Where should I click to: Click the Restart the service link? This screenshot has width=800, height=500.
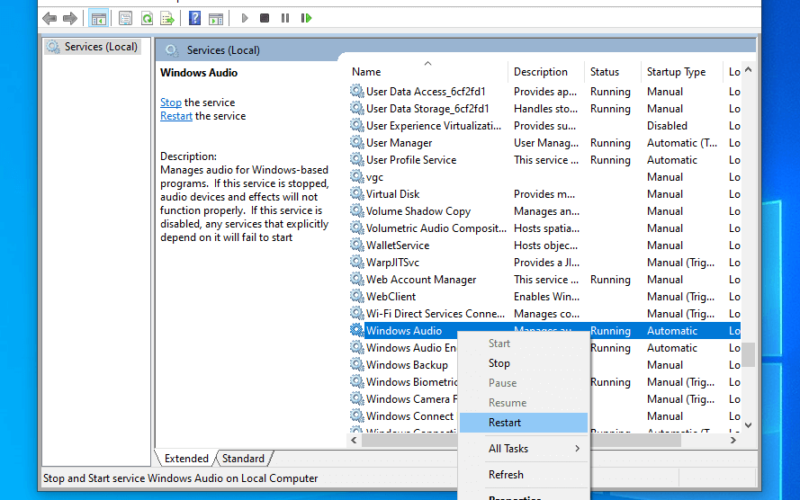point(176,116)
